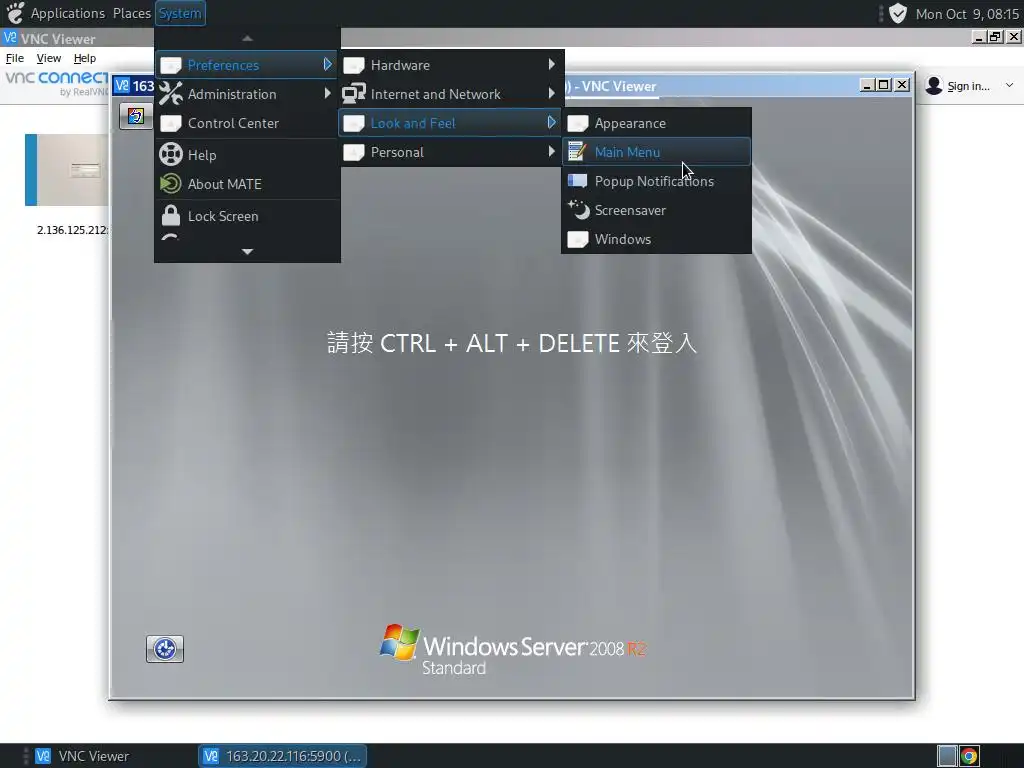Click the user avatar icon beside Sign in

(935, 86)
